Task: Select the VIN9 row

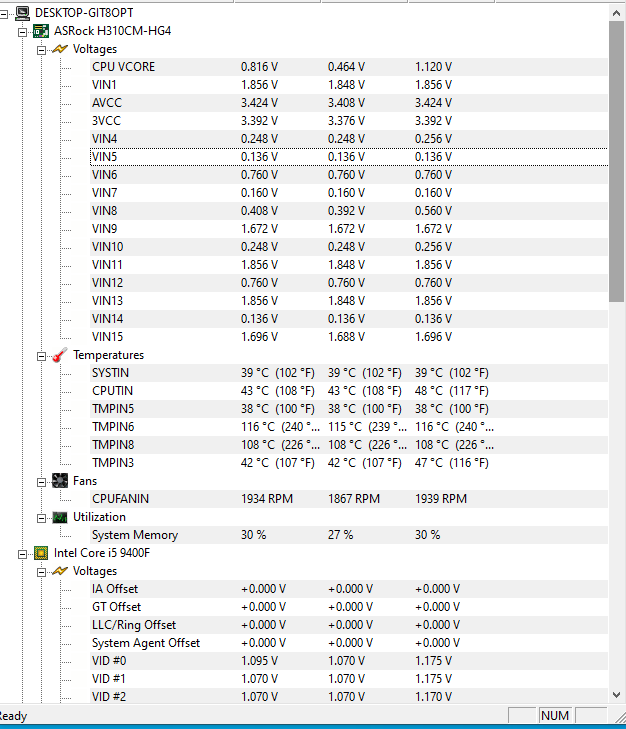Action: pyautogui.click(x=349, y=229)
